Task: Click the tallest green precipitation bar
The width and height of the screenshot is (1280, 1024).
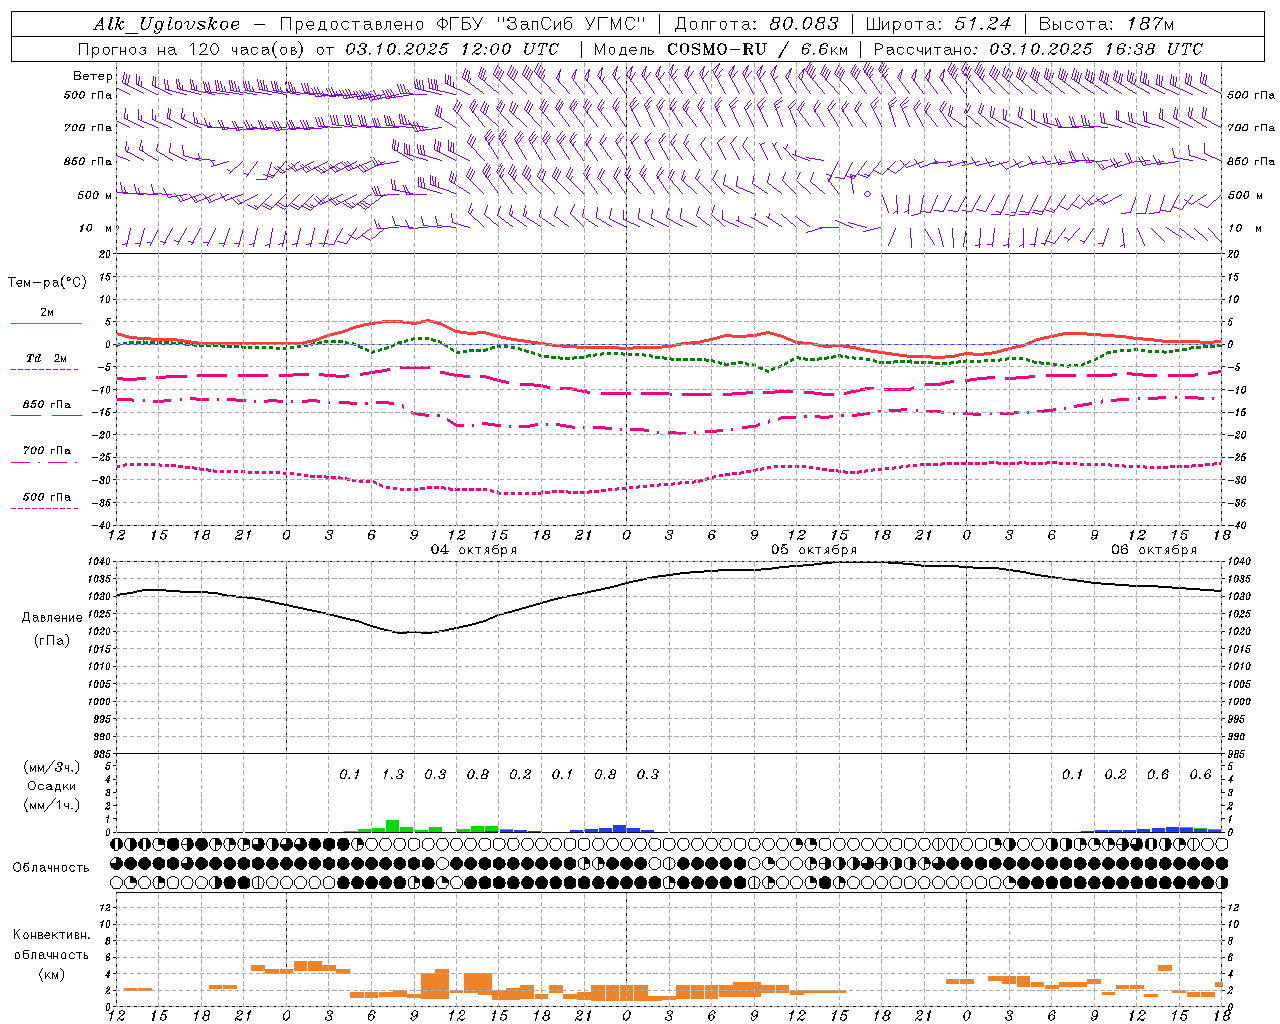Action: (393, 826)
